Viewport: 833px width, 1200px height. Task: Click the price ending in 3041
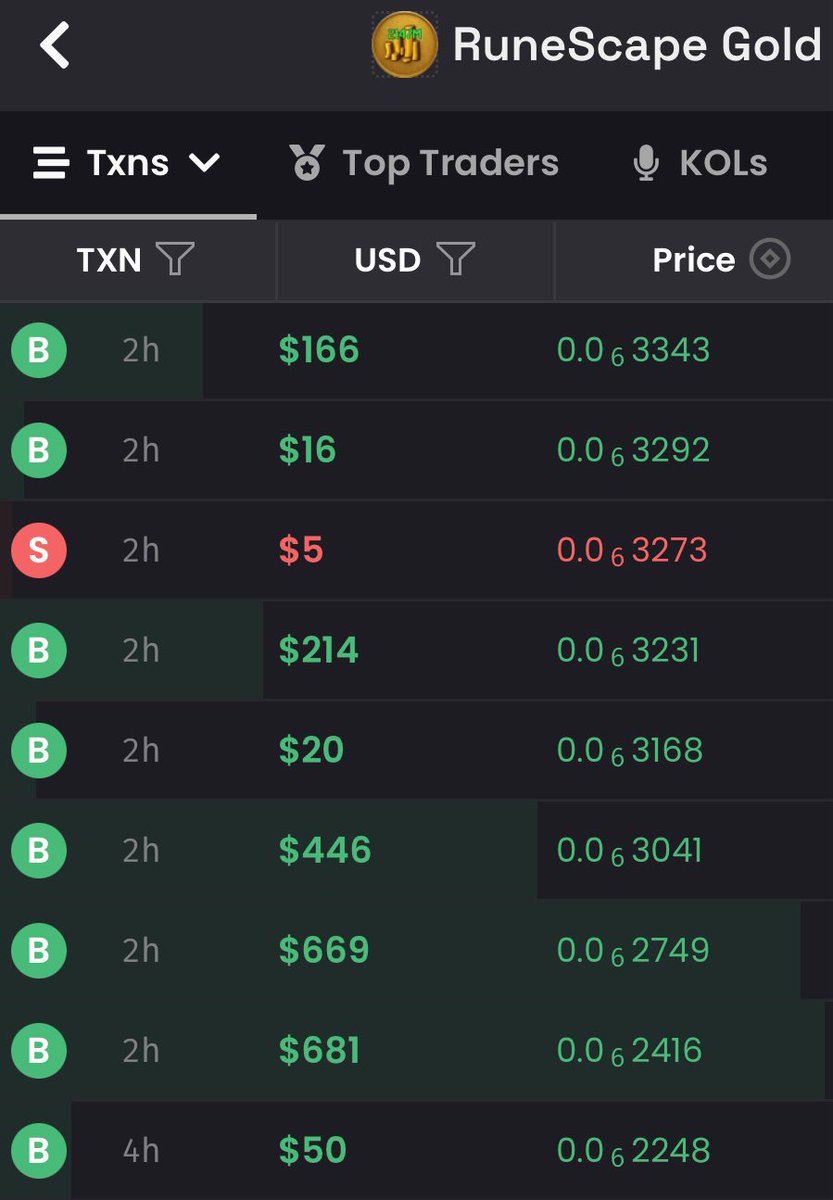(x=630, y=850)
